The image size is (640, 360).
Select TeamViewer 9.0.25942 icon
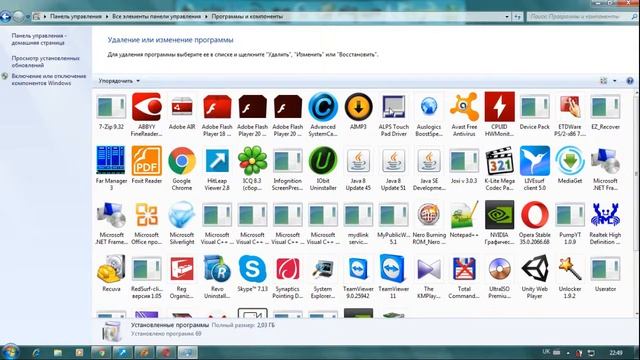click(358, 269)
